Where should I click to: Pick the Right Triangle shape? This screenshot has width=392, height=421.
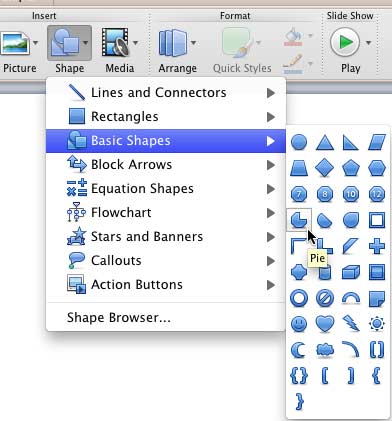[x=350, y=142]
